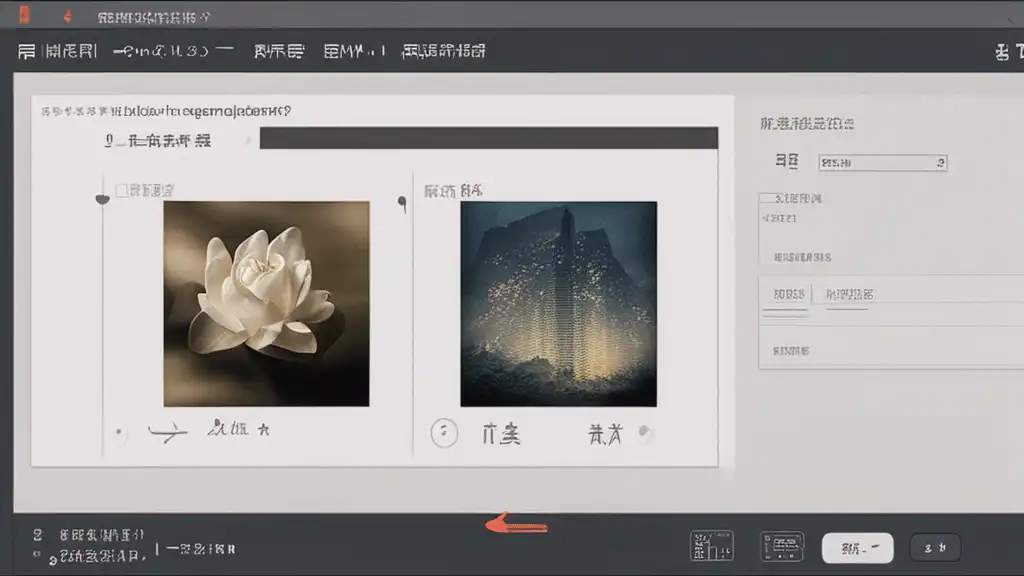Click the glowing skyscraper image thumbnail

coord(558,304)
